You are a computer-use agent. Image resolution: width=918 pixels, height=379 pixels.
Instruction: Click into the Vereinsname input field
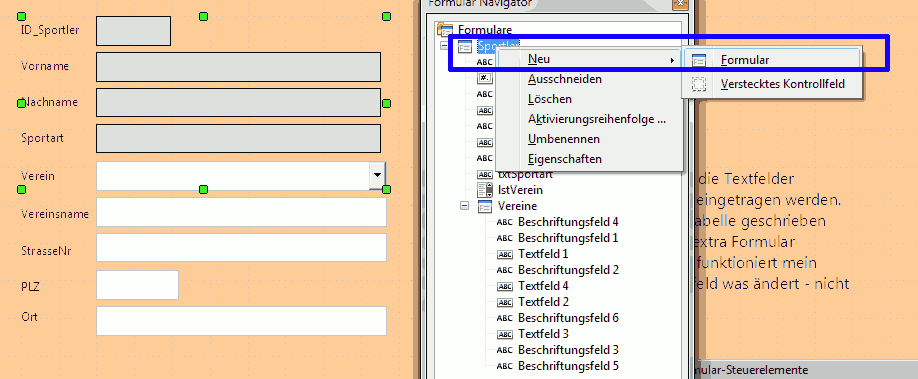(241, 212)
